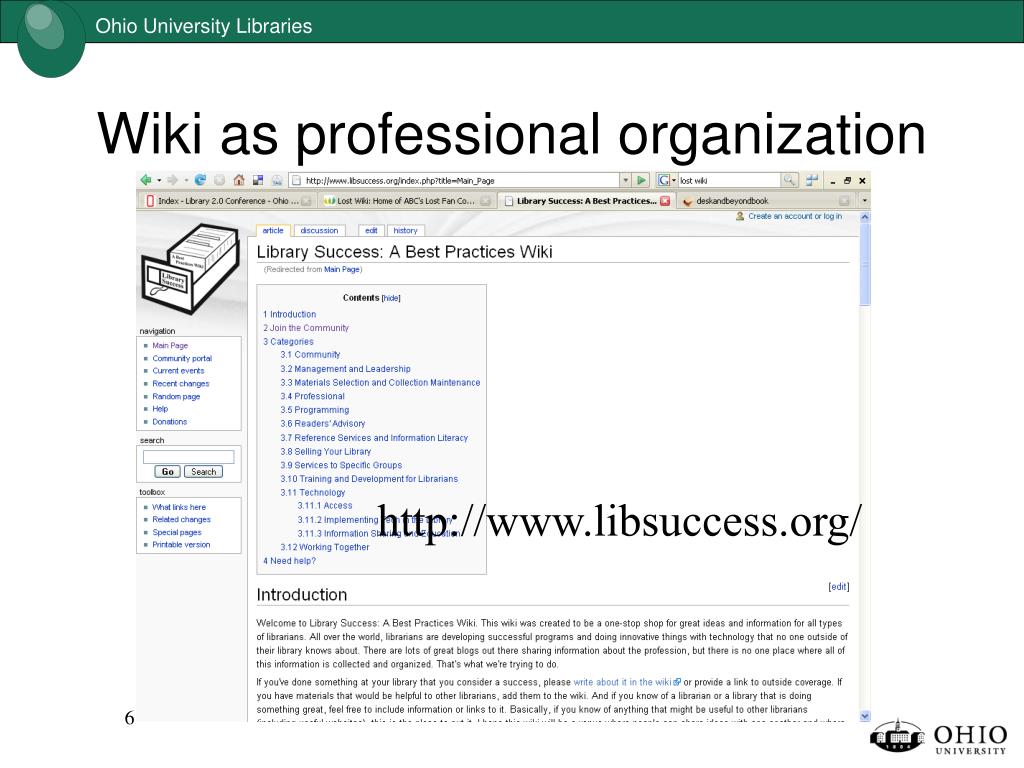Jump to 3.12 Working Together

coord(325,547)
